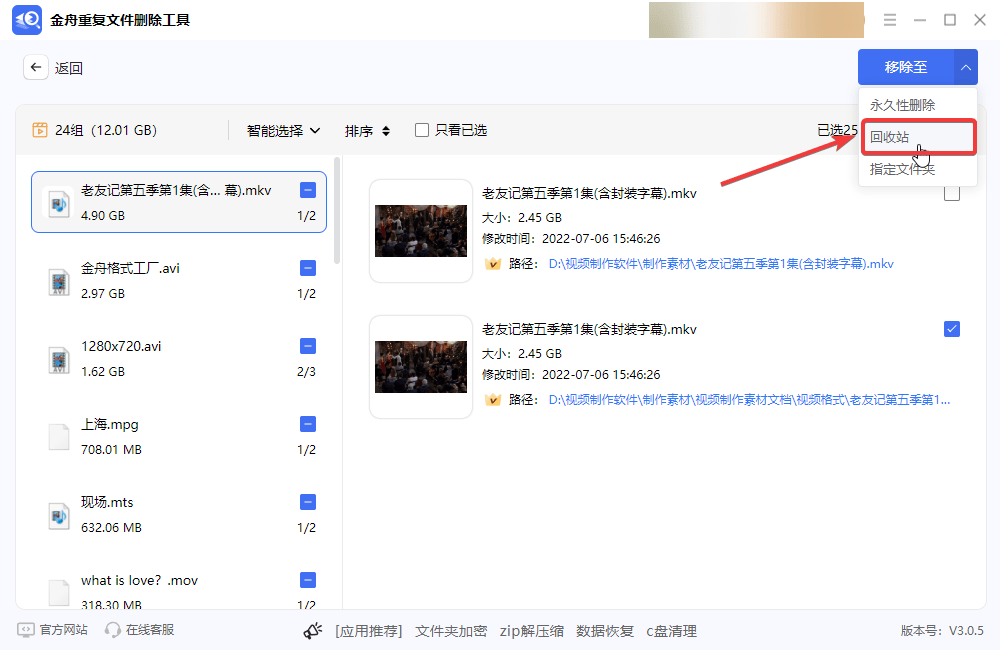Click the 2/3 count for 1280x720.avi
The height and width of the screenshot is (650, 1000).
(x=306, y=371)
